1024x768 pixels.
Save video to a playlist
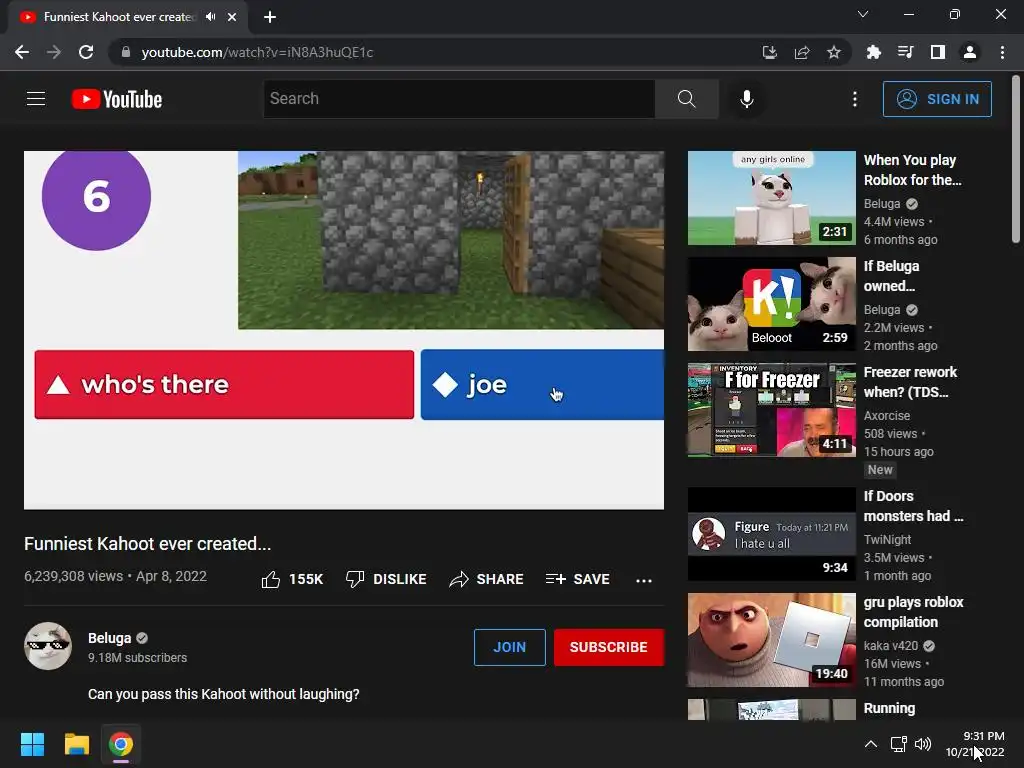tap(578, 579)
